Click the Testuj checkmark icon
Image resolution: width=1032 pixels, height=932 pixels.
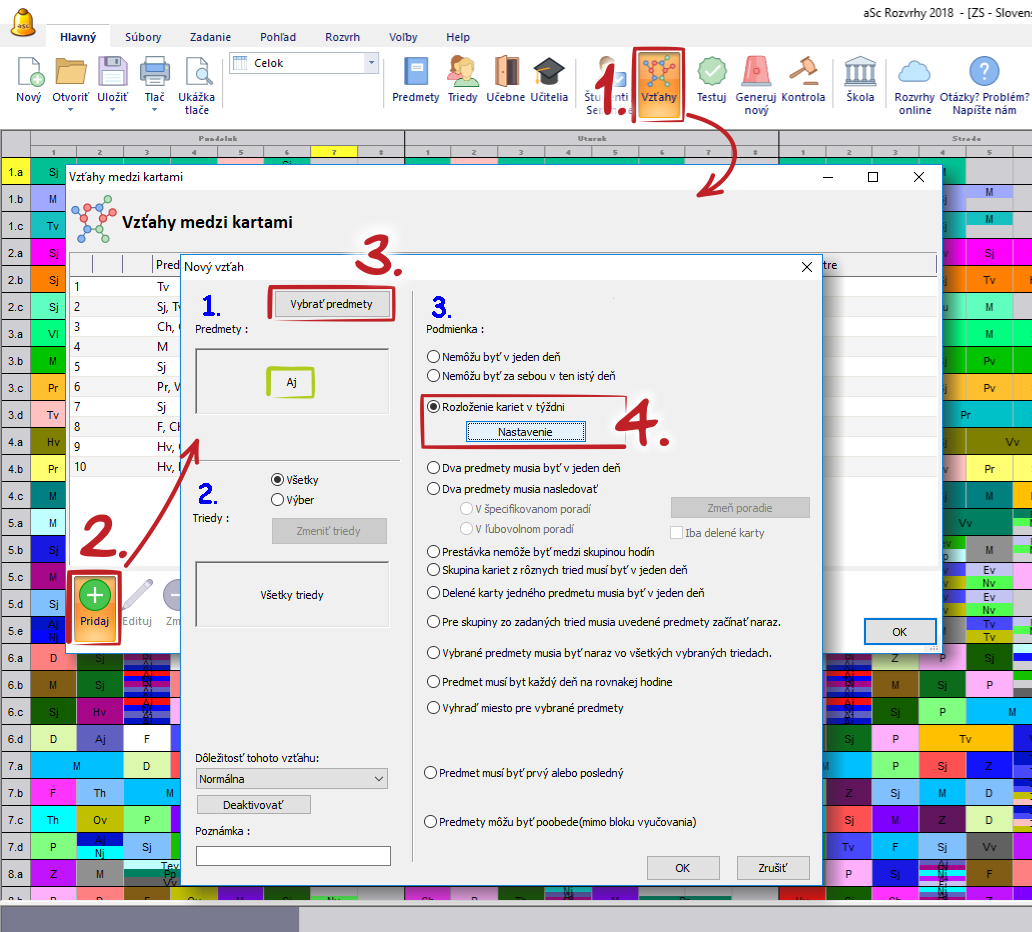pyautogui.click(x=711, y=73)
